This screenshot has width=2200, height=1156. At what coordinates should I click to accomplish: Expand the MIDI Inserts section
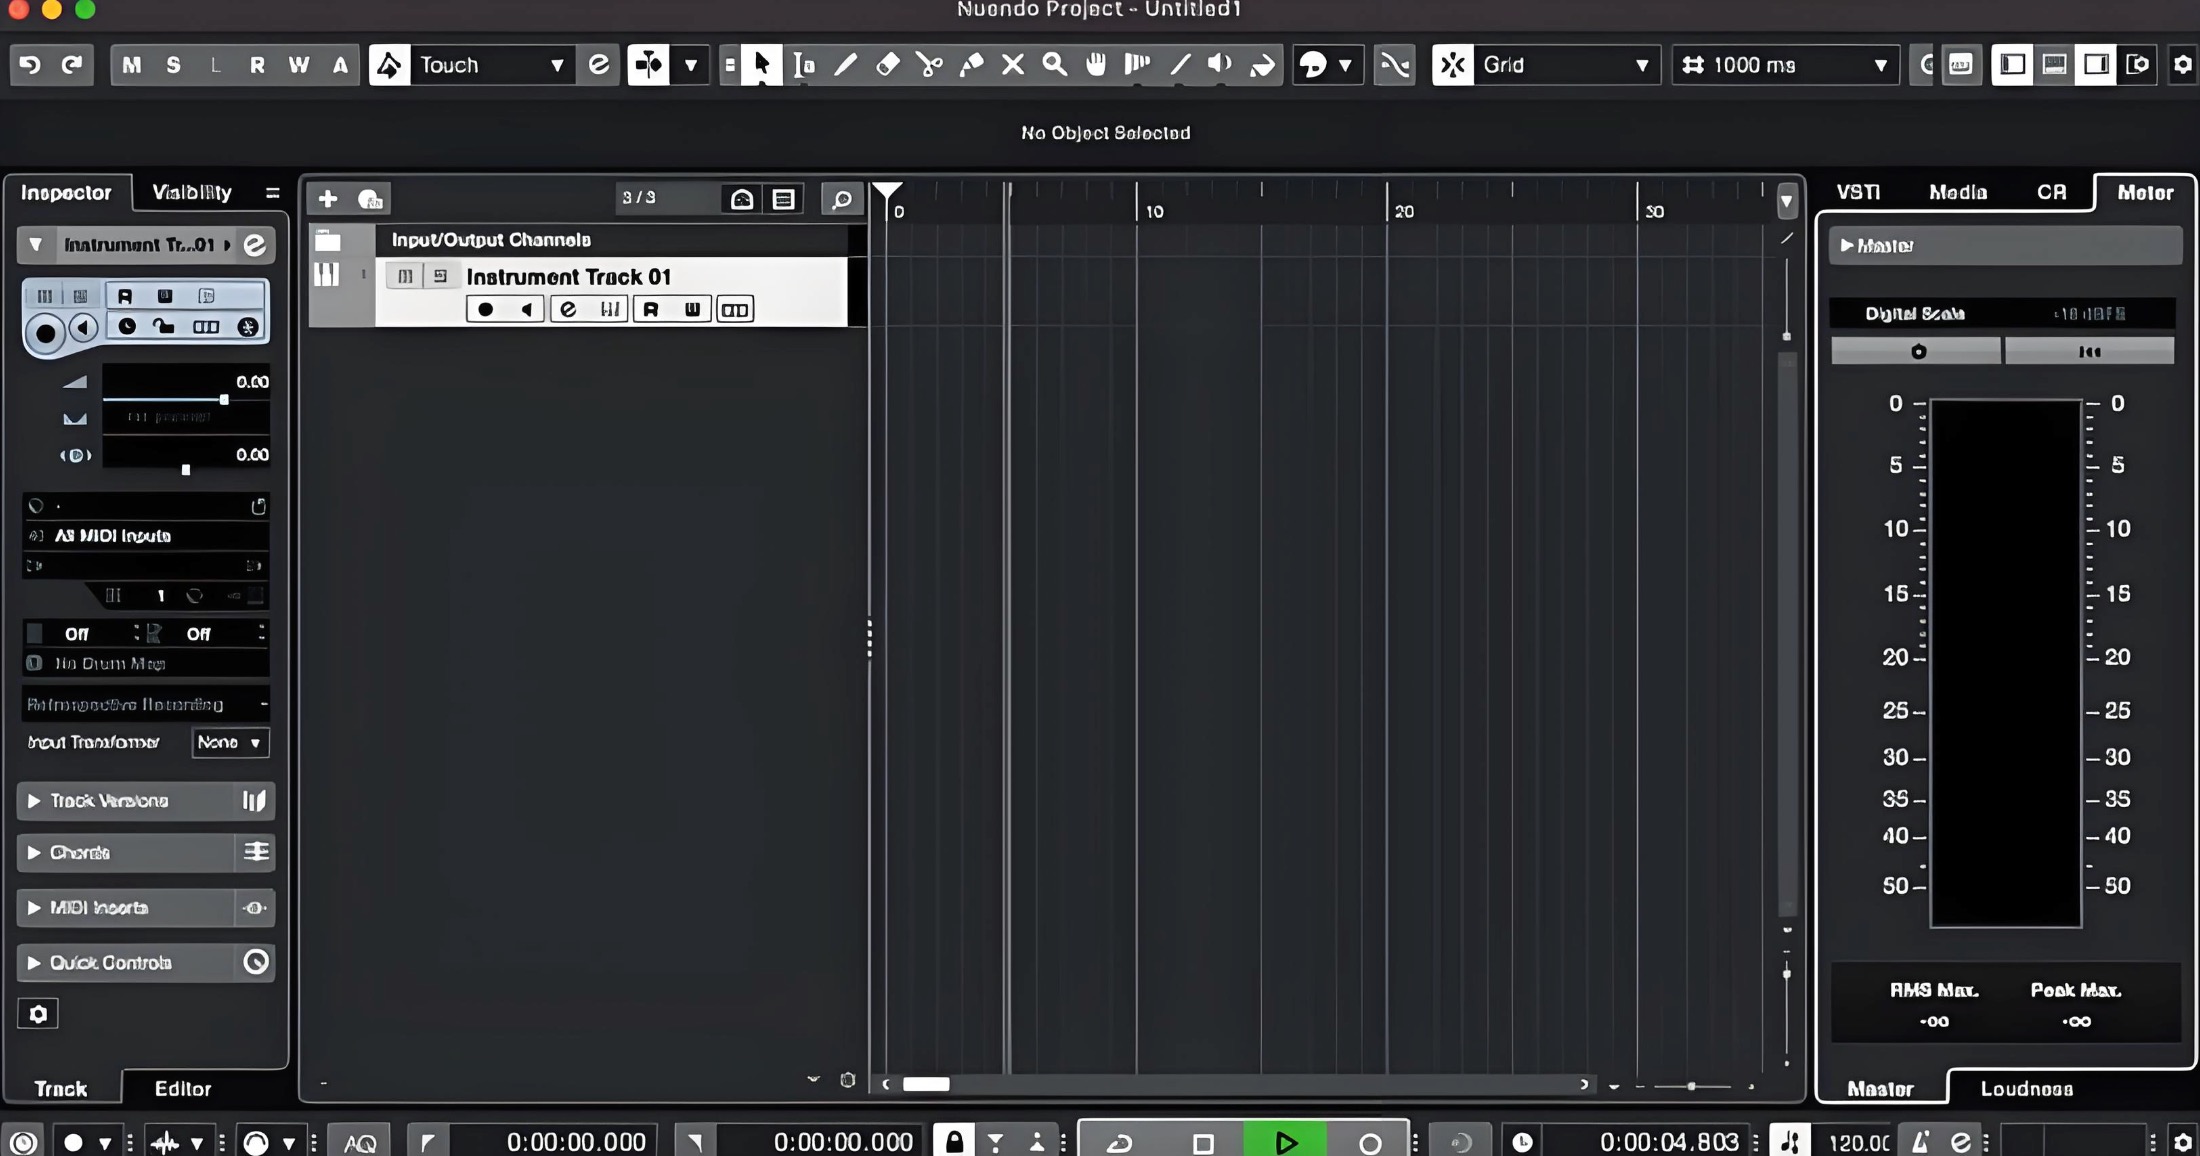[x=34, y=908]
